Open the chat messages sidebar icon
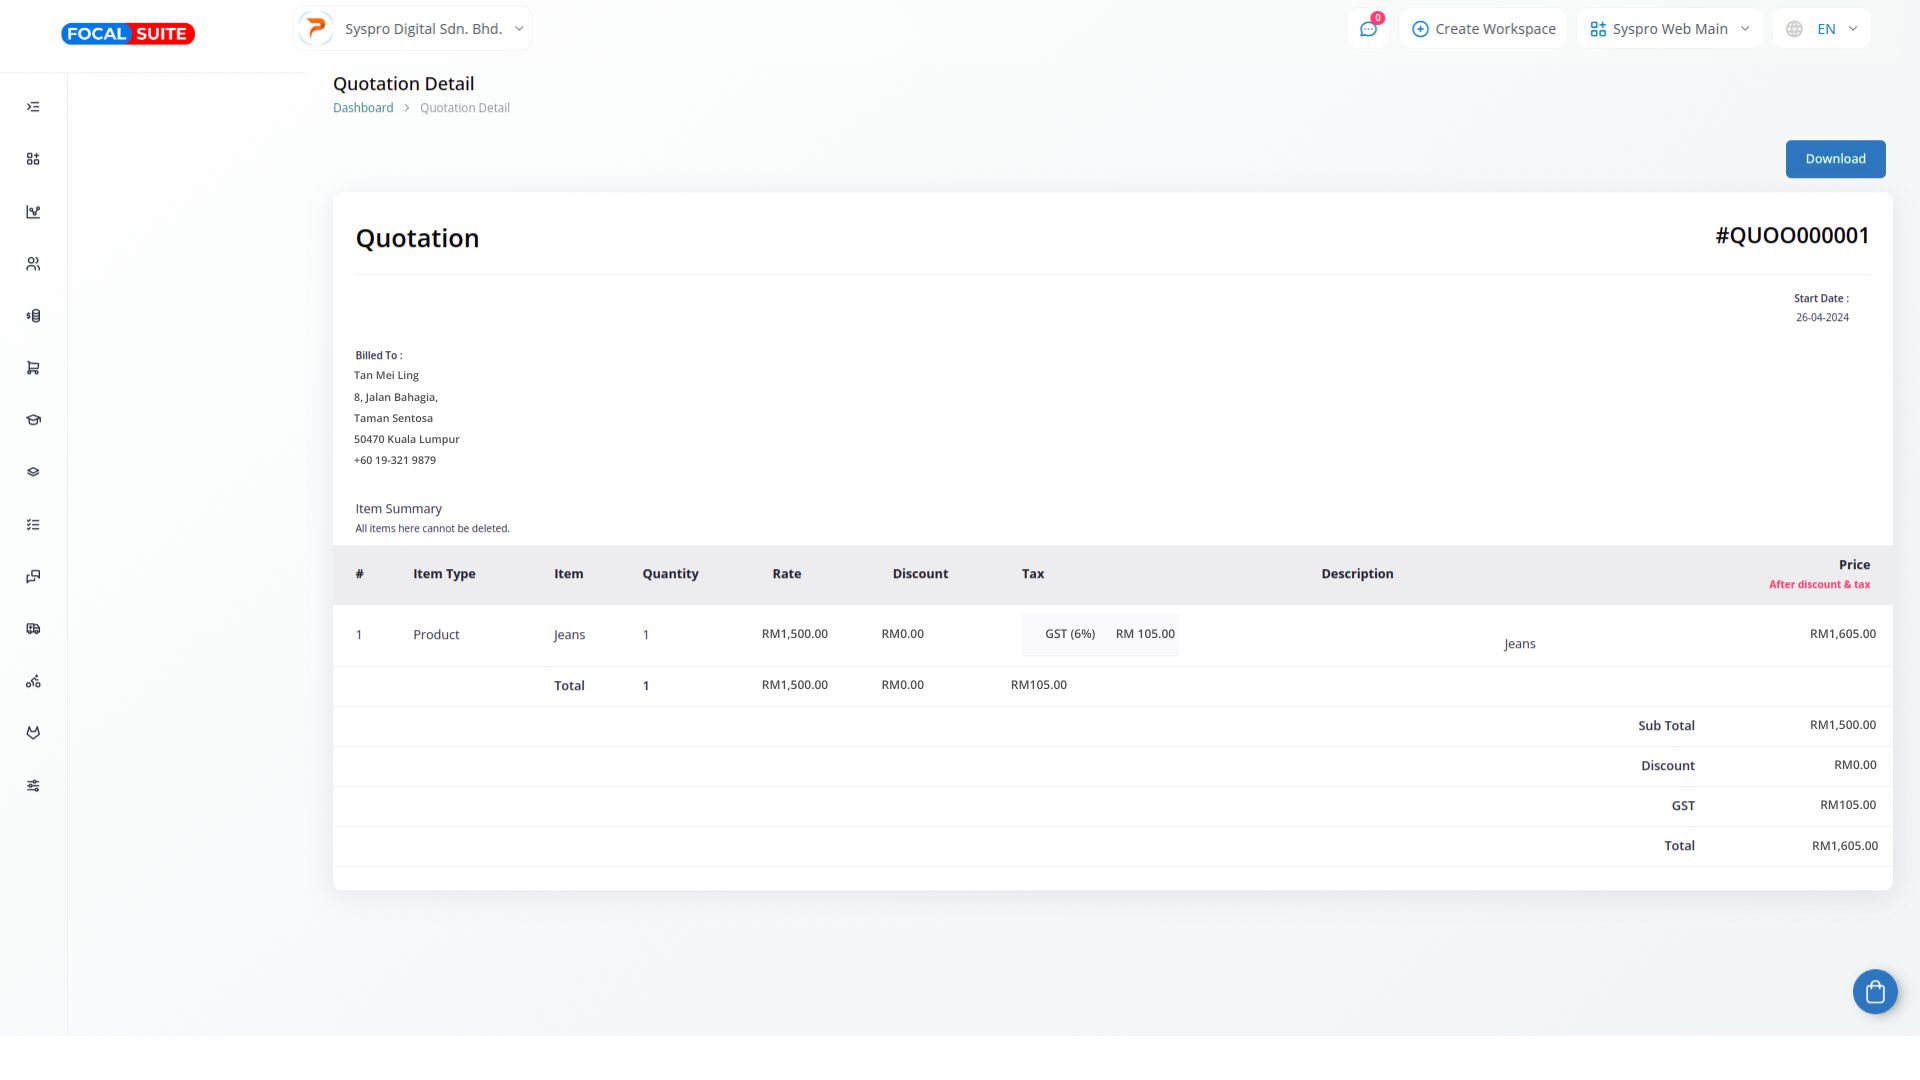 33,577
